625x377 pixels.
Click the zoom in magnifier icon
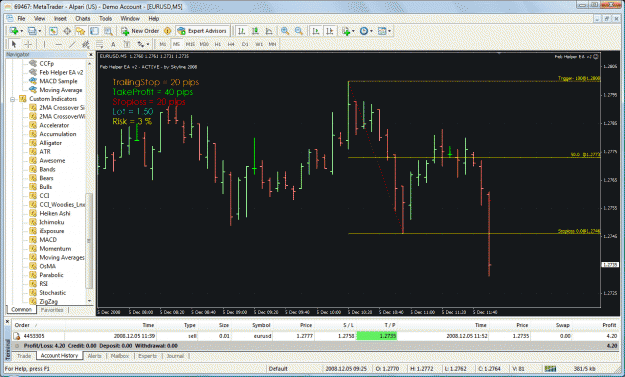pyautogui.click(x=285, y=31)
